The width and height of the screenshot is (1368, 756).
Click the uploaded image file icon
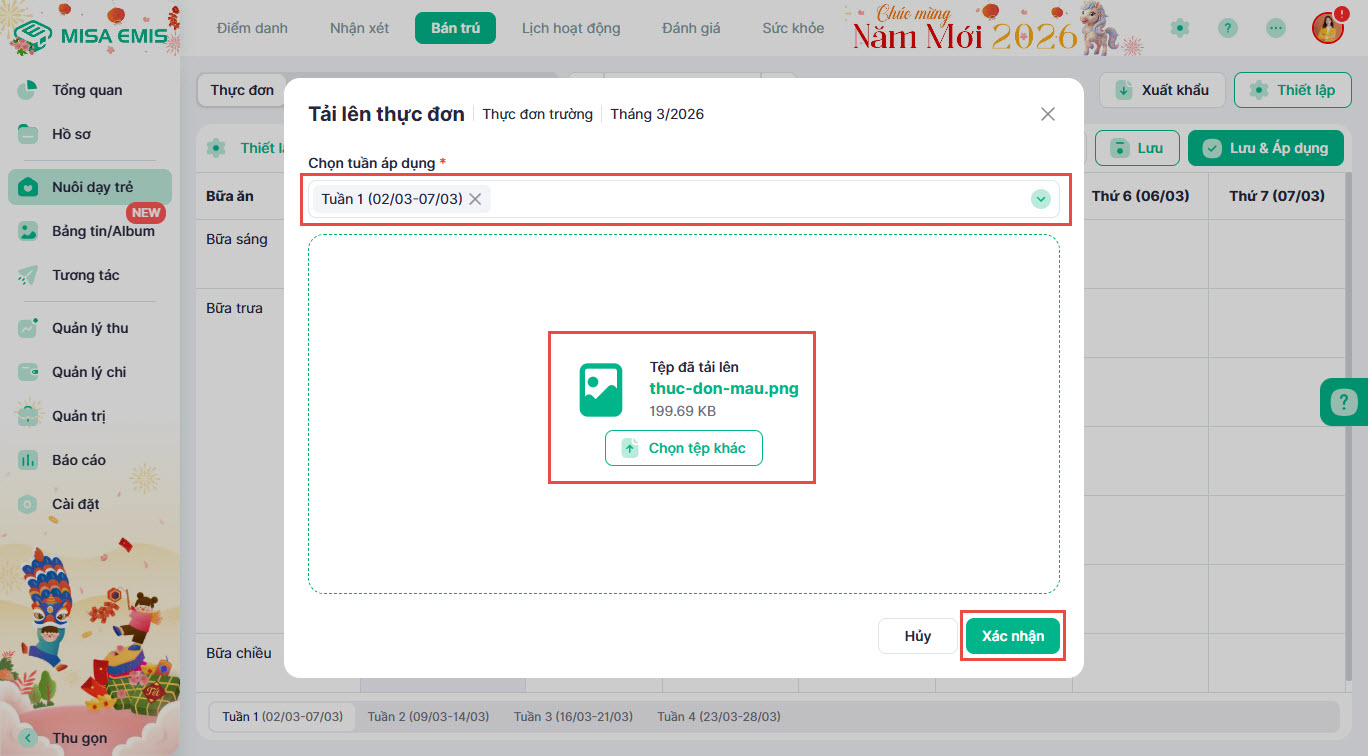601,390
